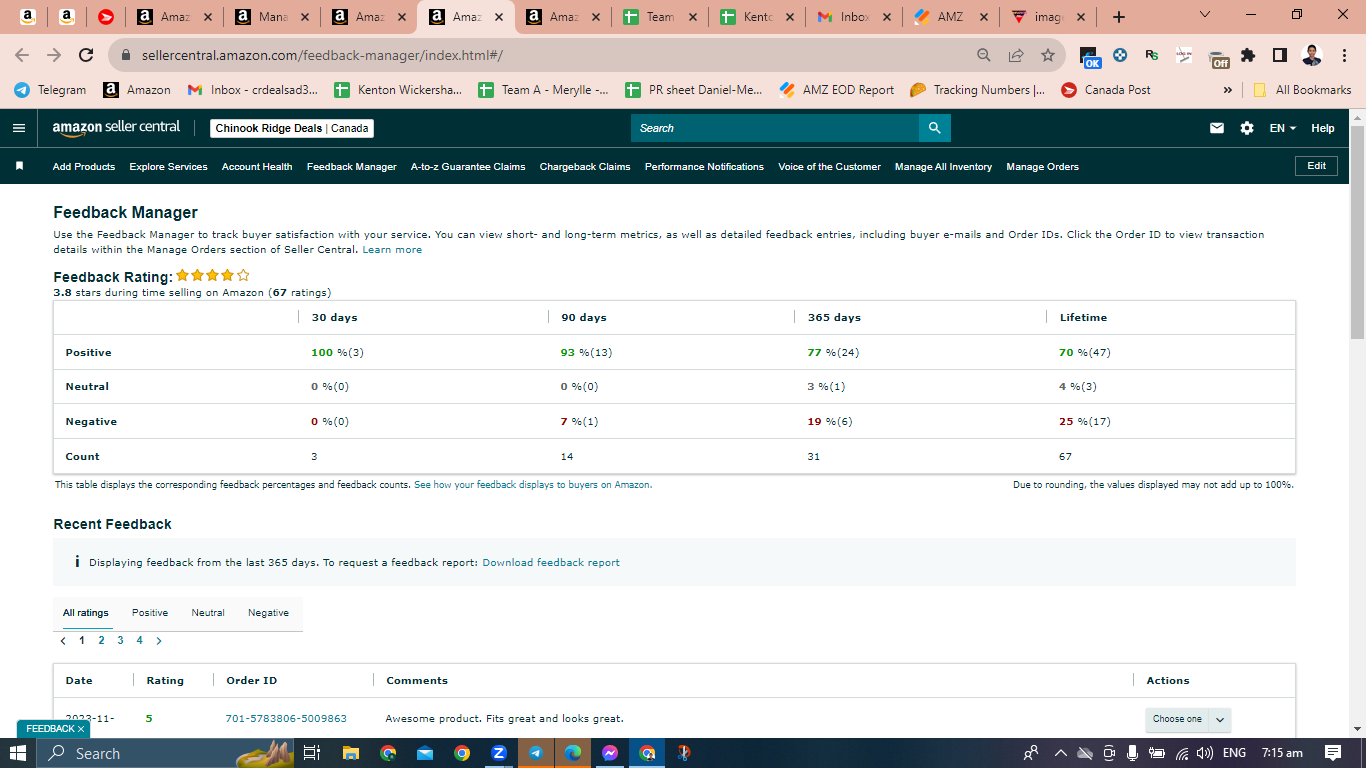Viewport: 1366px width, 768px height.
Task: Go to next feedback page arrow
Action: click(159, 641)
